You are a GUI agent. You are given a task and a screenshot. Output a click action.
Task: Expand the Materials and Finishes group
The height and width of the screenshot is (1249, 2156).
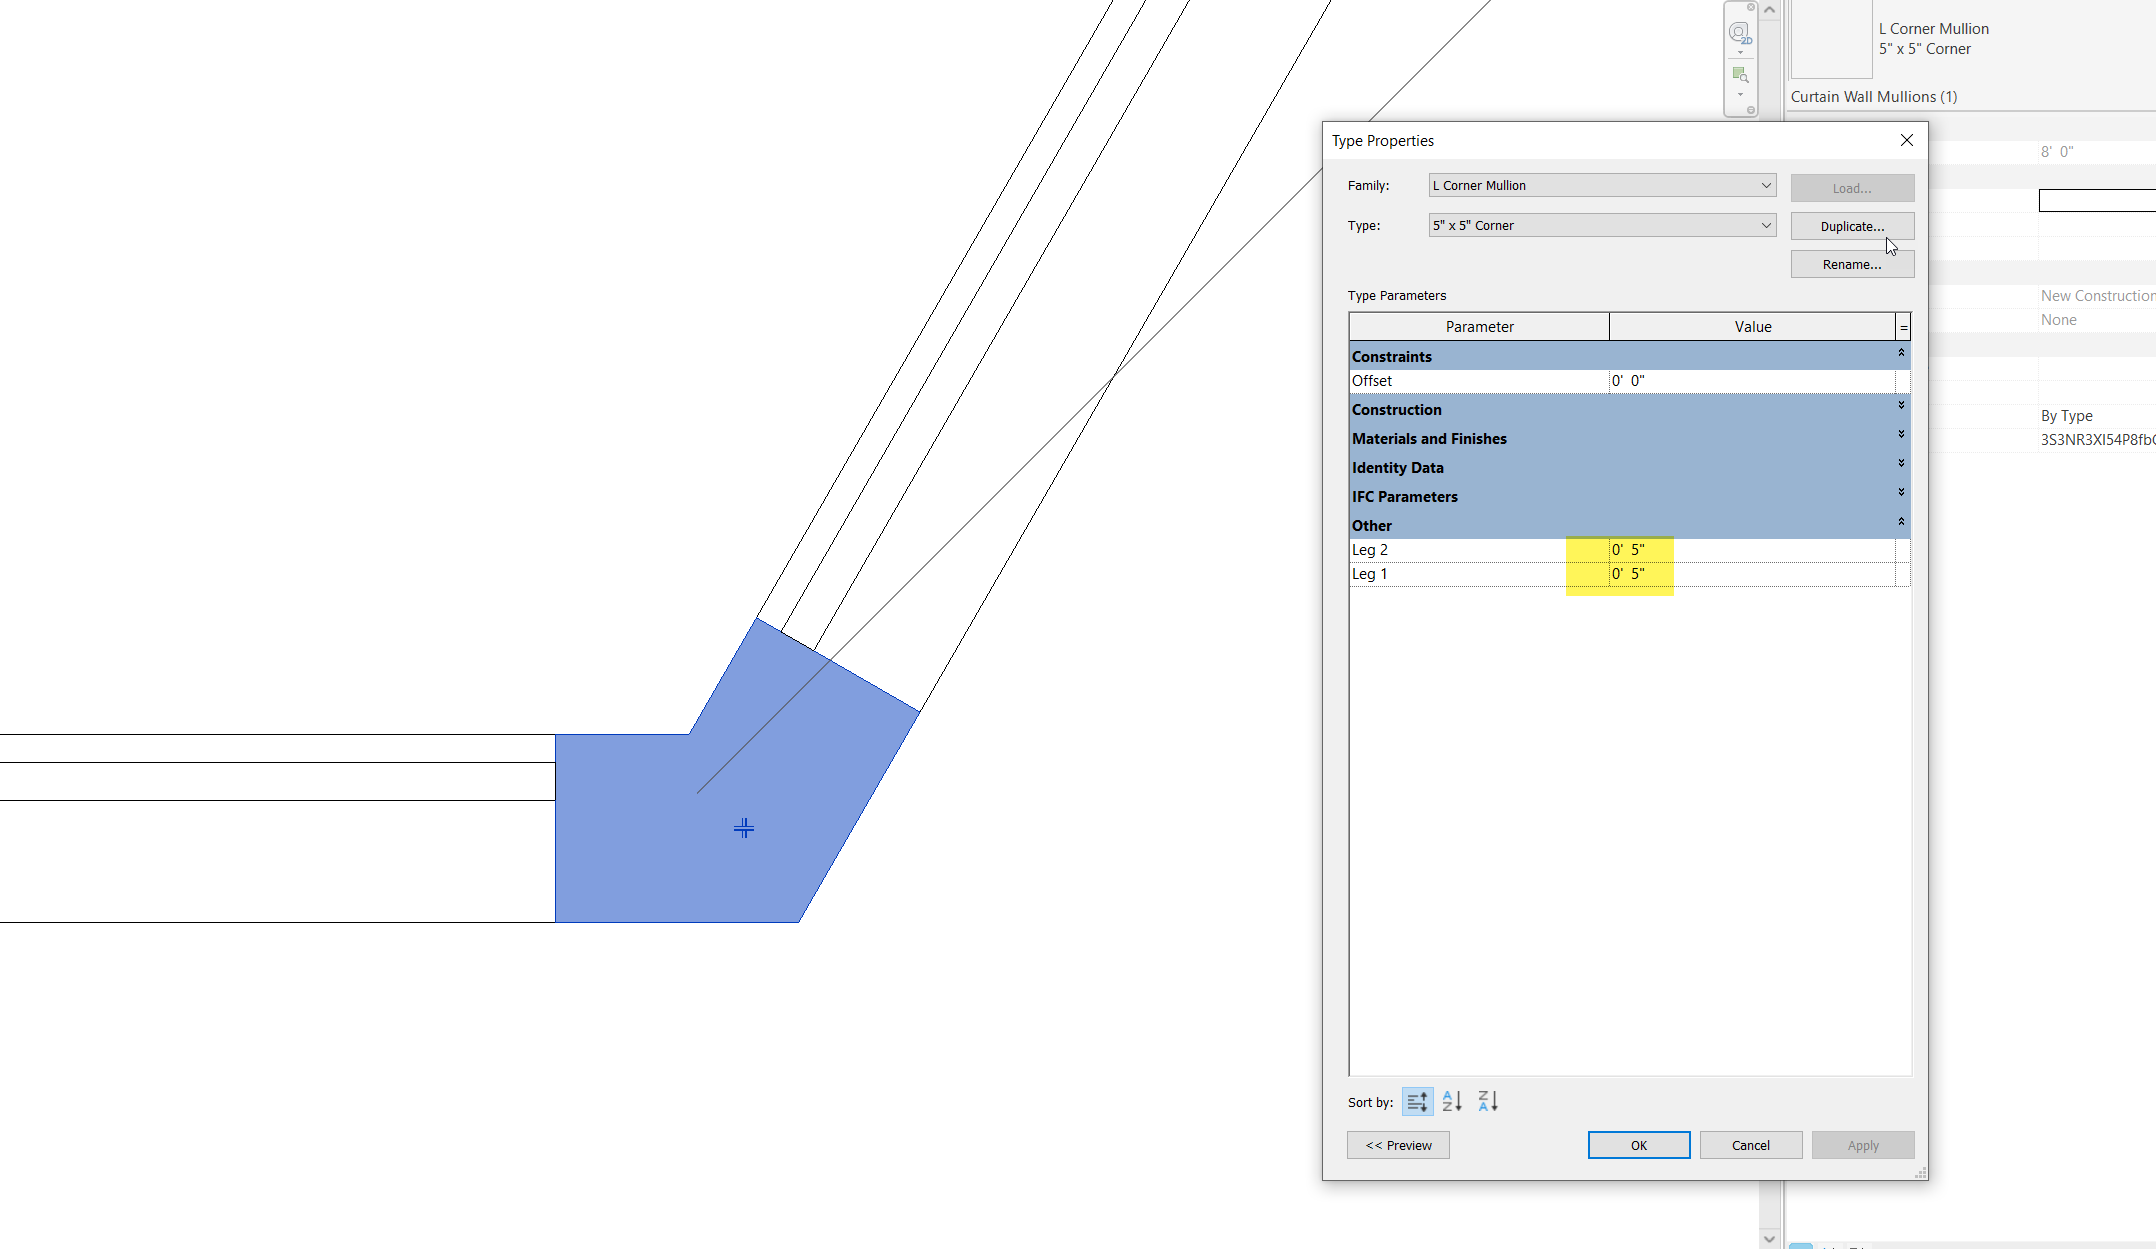pyautogui.click(x=1900, y=434)
